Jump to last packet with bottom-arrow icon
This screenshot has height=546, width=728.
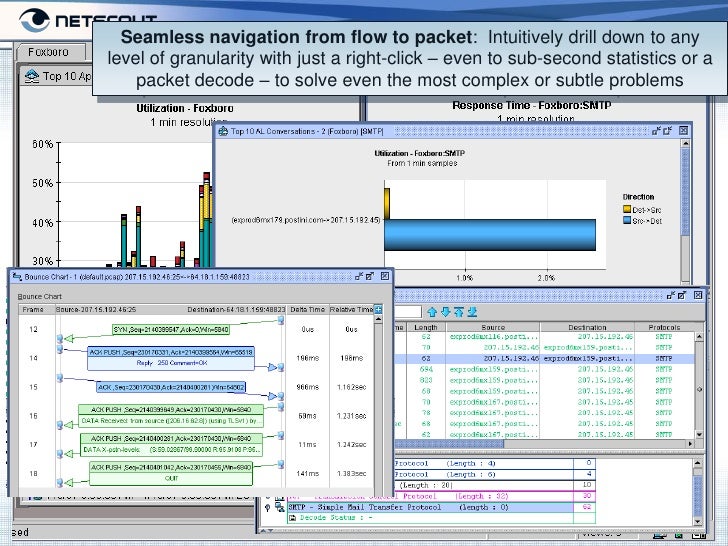[472, 312]
